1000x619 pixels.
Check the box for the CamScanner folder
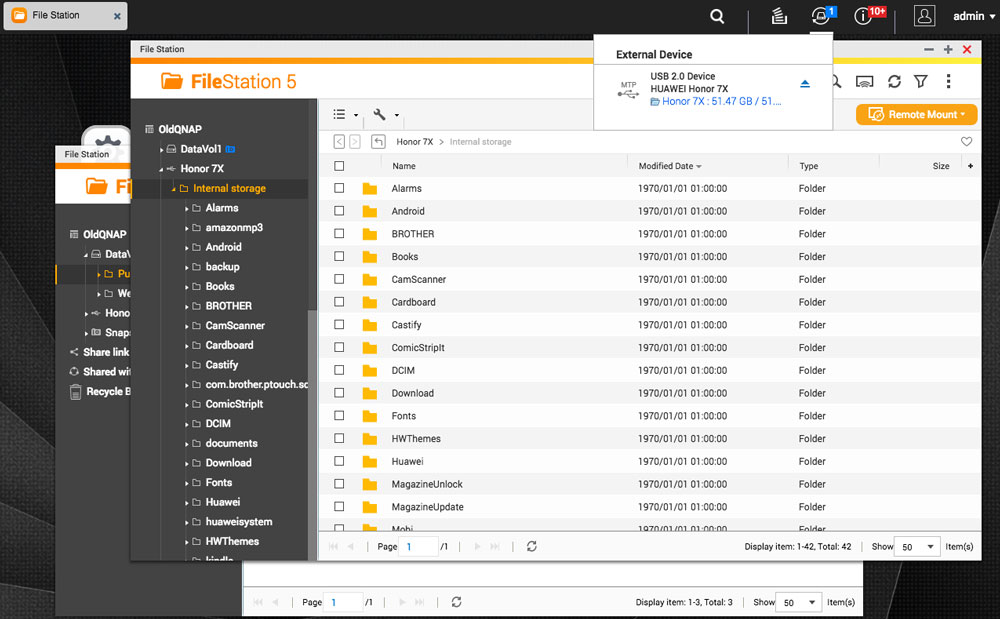click(x=339, y=279)
